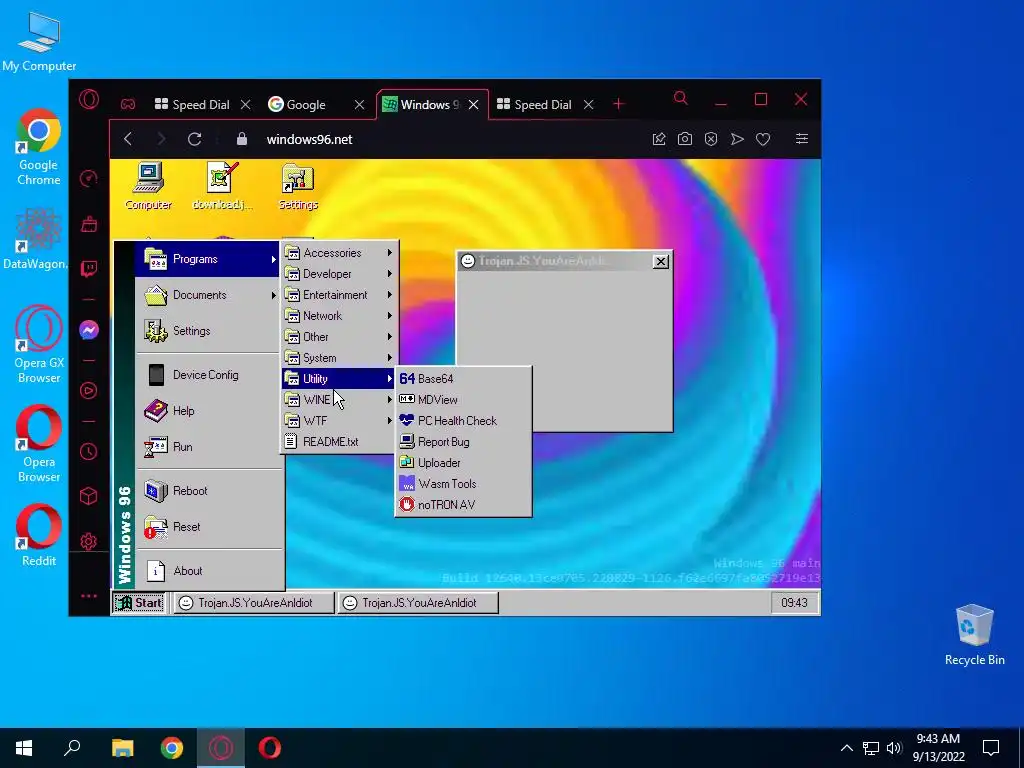Open Messenger in Opera sidebar
Screen dimensions: 1024x768
[x=89, y=330]
